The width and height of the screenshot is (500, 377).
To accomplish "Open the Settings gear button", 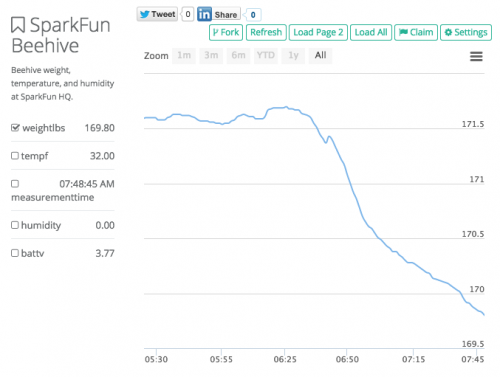I will tap(466, 32).
